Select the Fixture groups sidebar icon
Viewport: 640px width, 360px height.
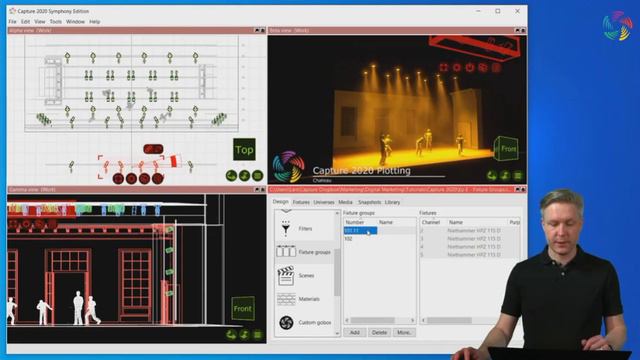point(286,251)
